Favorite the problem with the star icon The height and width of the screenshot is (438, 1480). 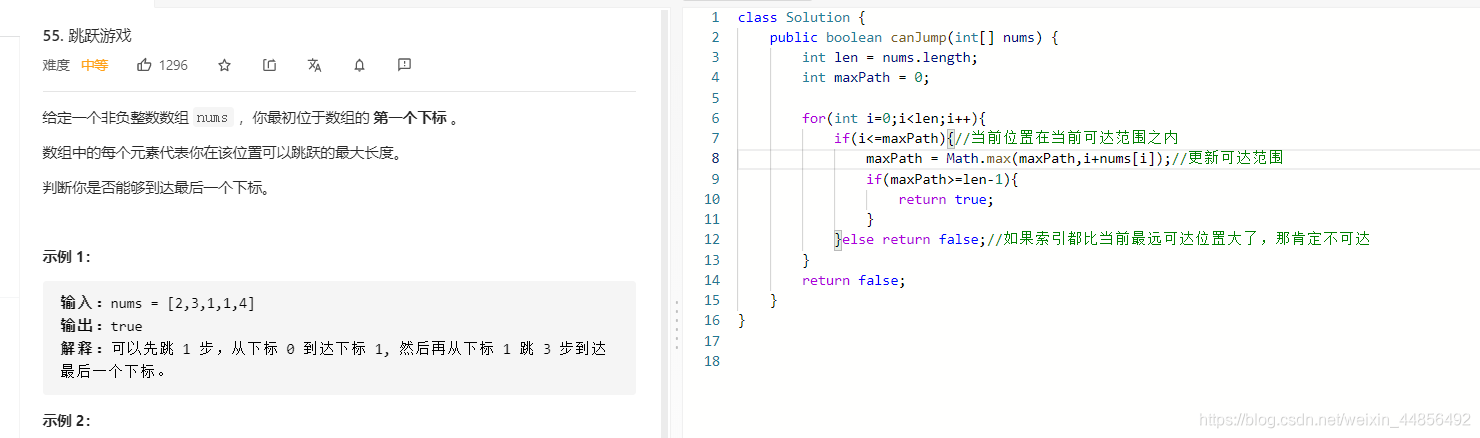click(224, 65)
